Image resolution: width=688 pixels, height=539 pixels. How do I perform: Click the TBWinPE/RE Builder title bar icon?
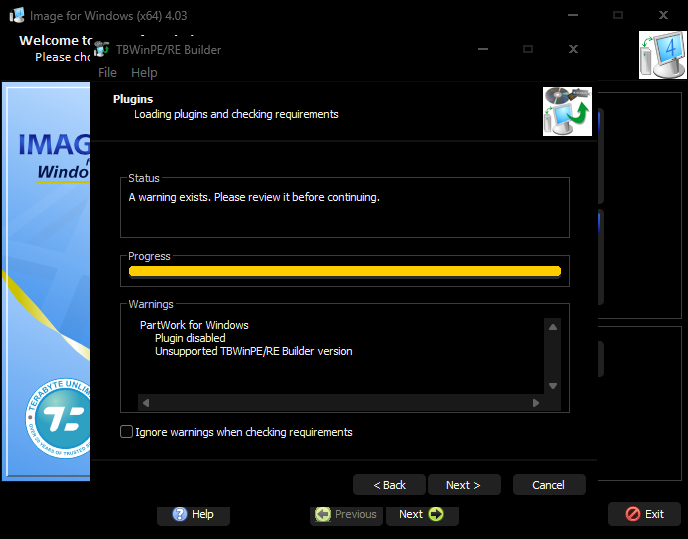coord(102,49)
